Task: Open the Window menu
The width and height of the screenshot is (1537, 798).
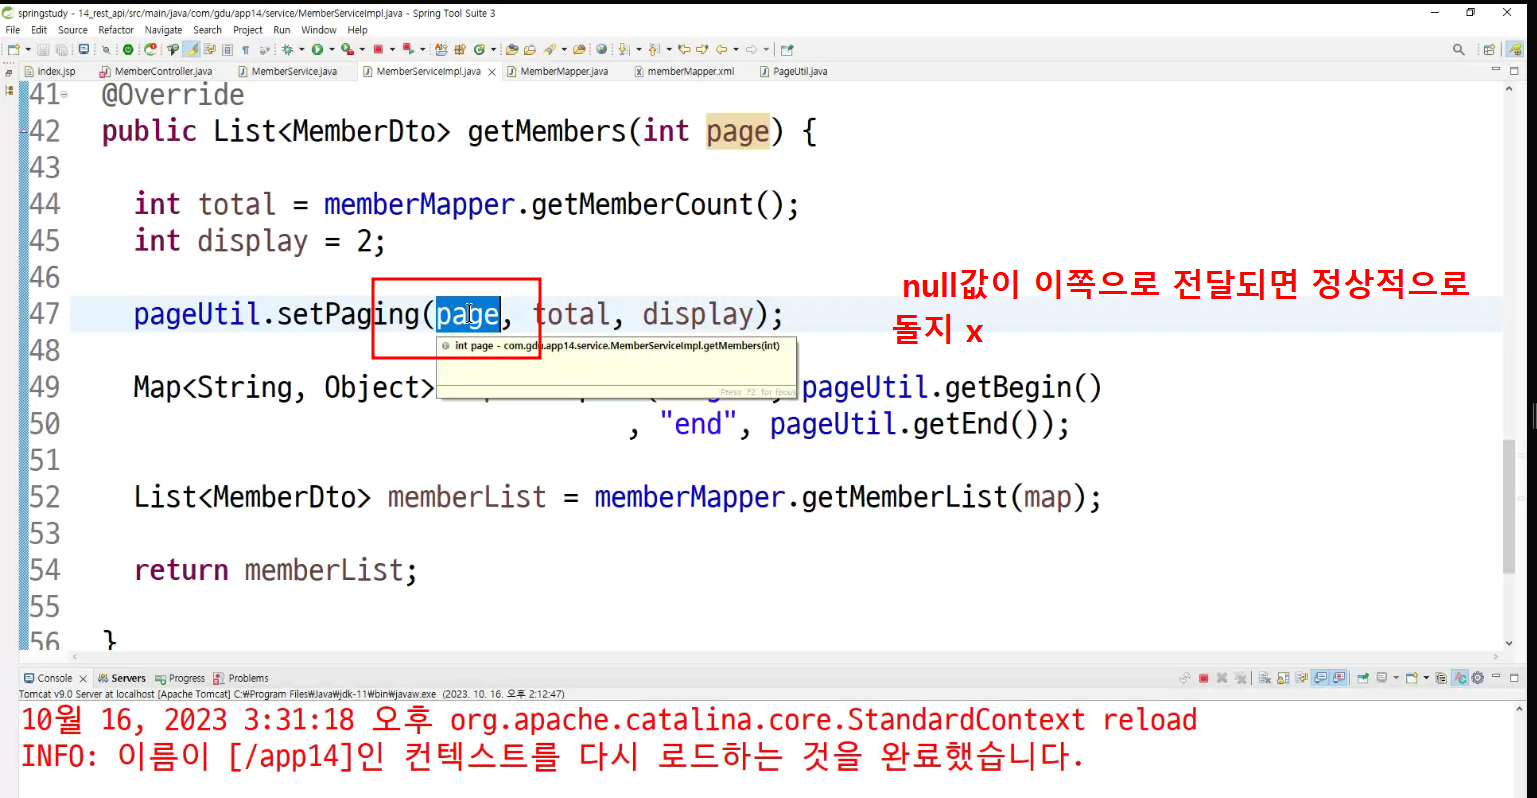Action: click(x=319, y=30)
